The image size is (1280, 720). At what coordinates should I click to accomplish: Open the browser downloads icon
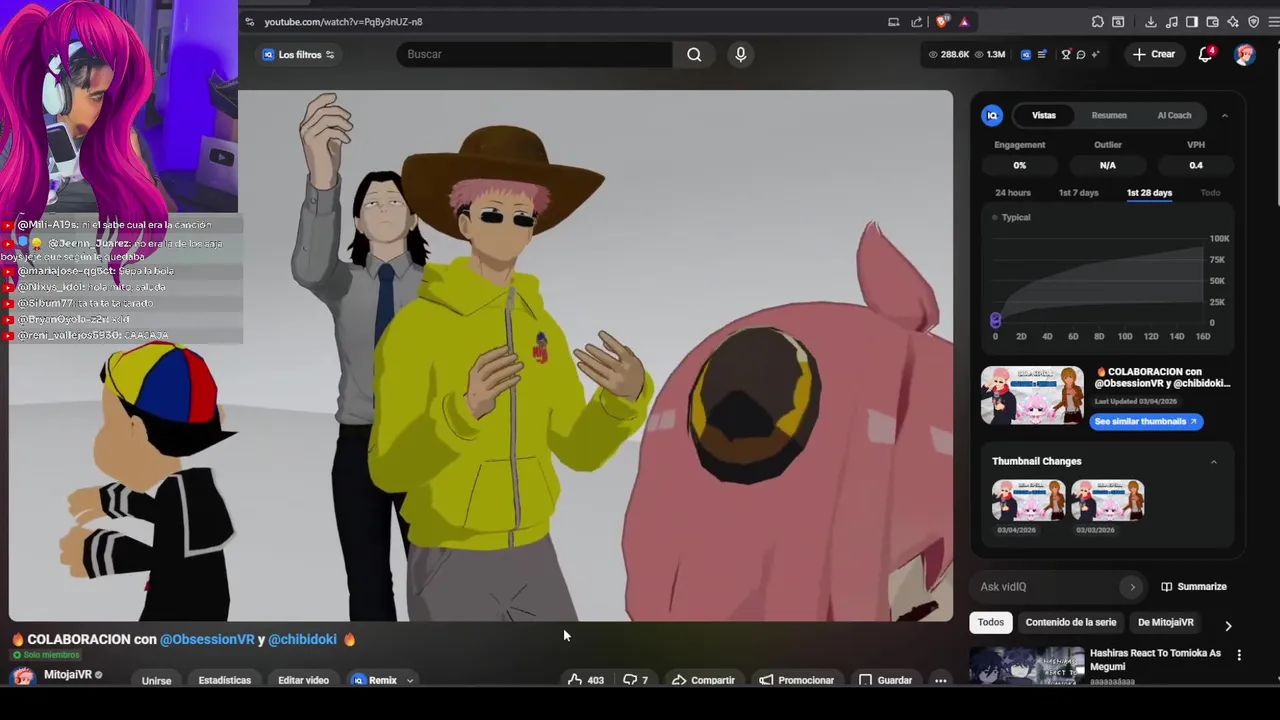tap(1151, 22)
